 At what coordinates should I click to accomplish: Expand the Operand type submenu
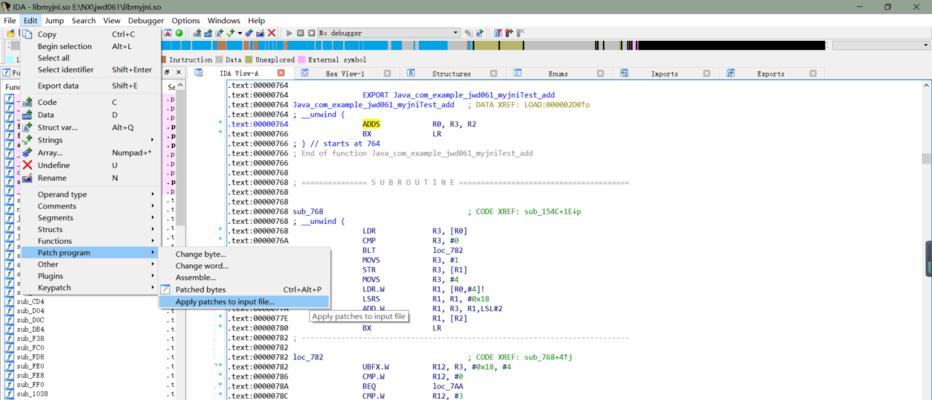[91, 194]
